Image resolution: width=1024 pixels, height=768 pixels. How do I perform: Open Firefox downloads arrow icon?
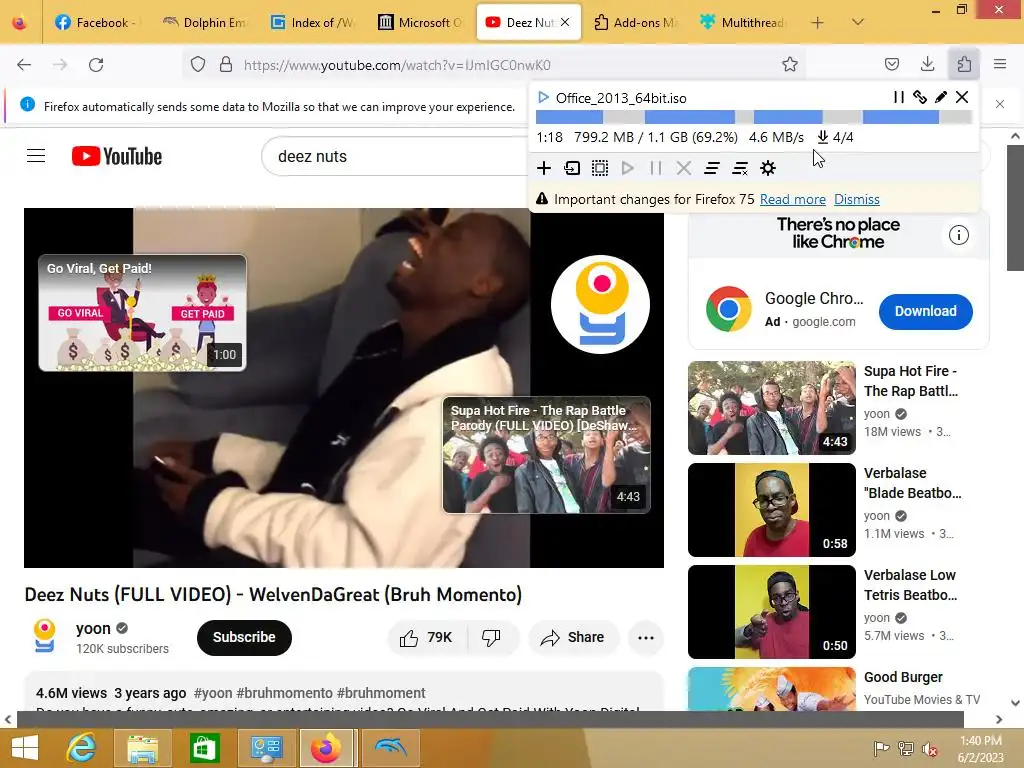click(x=927, y=64)
